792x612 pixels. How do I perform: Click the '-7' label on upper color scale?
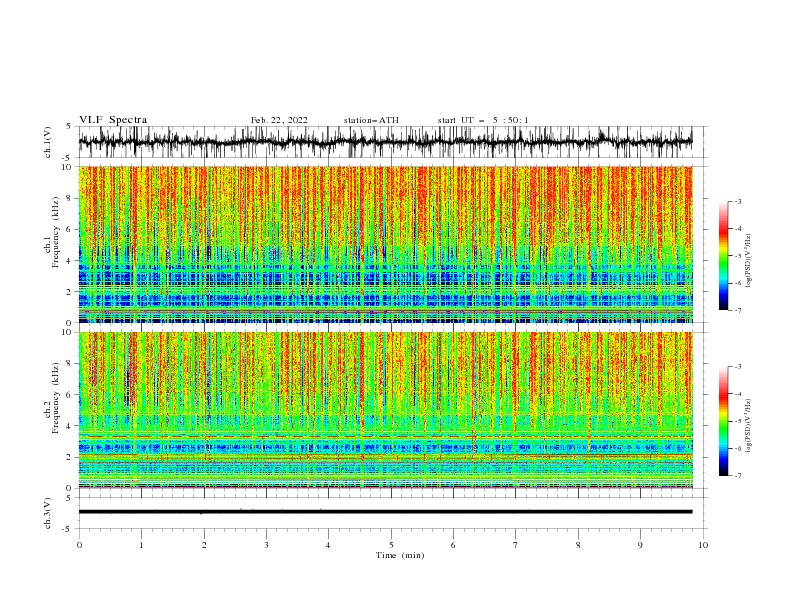[x=738, y=310]
